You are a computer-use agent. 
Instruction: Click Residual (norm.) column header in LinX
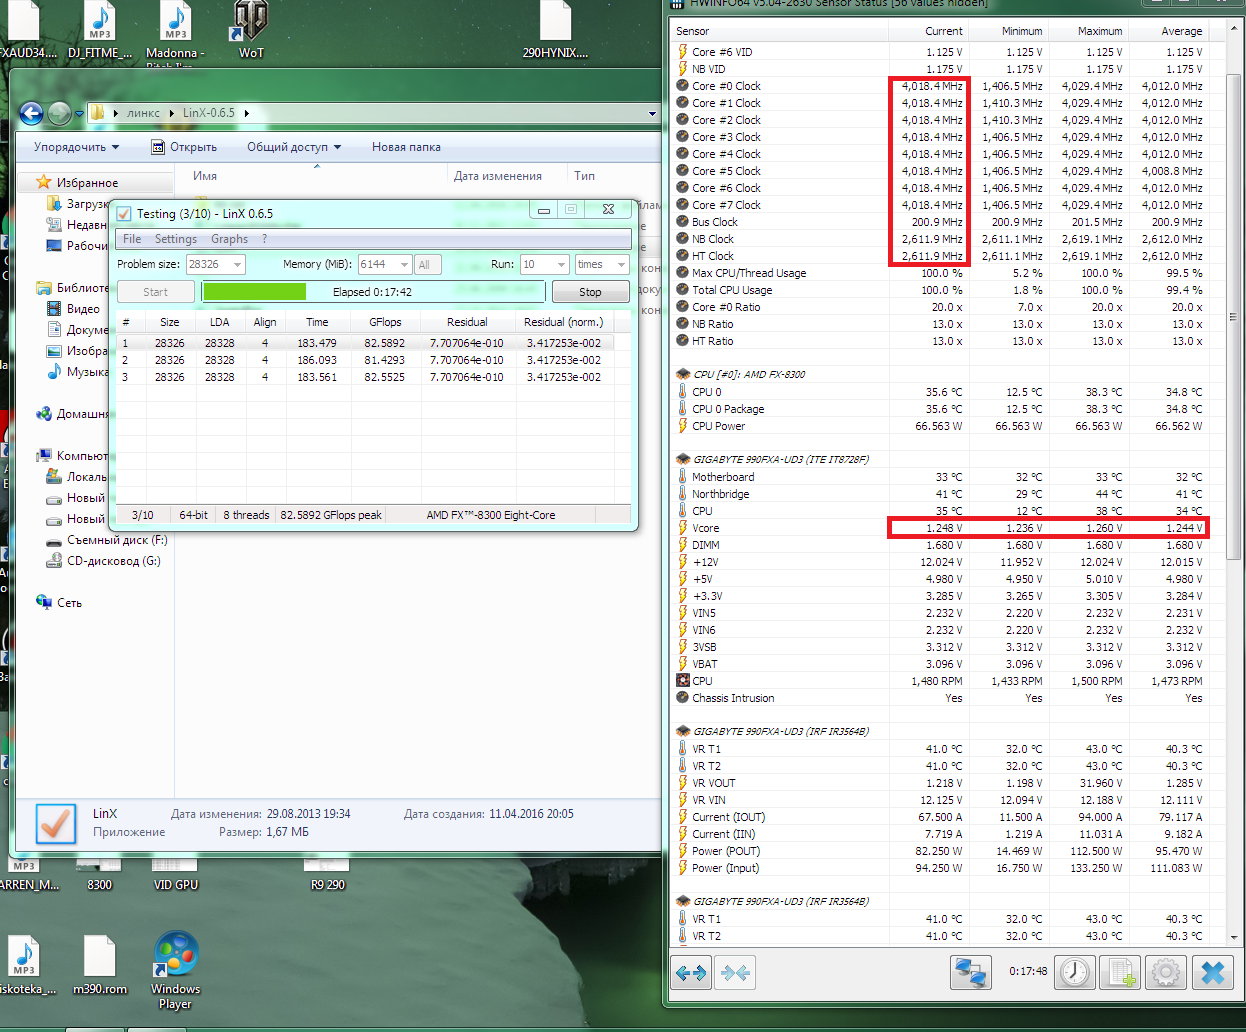tap(563, 322)
